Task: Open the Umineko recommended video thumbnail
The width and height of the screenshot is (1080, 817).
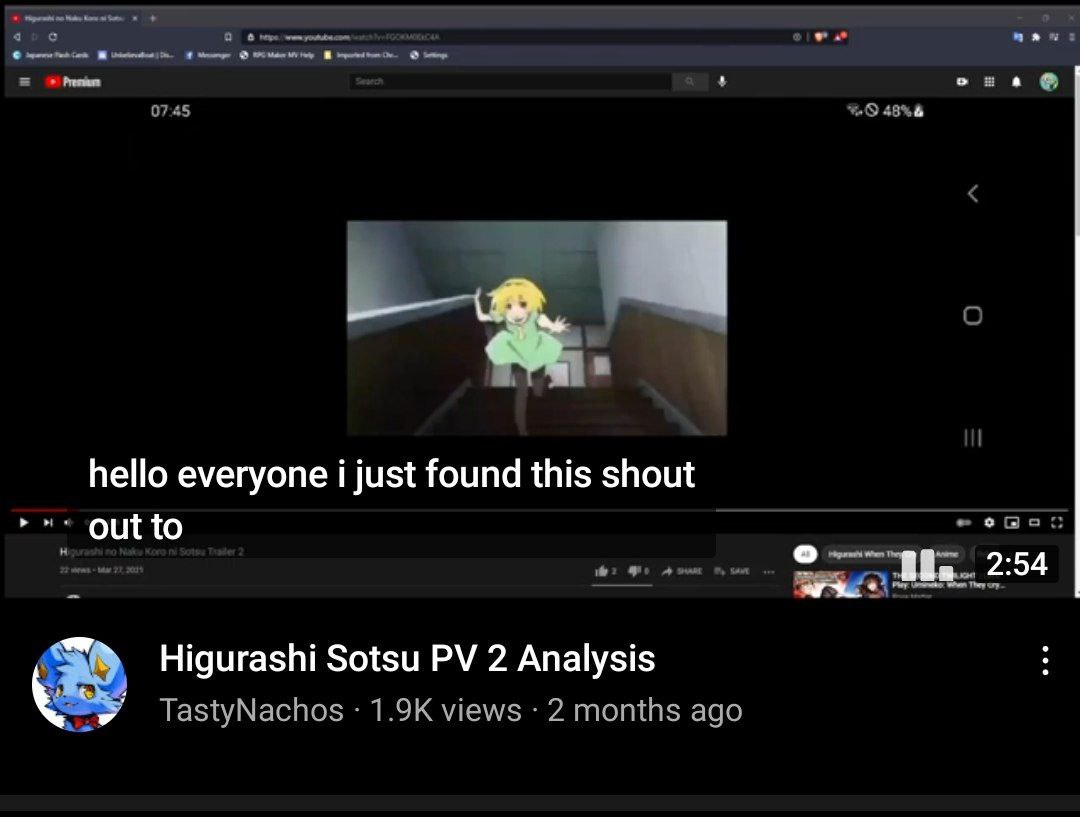Action: pyautogui.click(x=841, y=583)
